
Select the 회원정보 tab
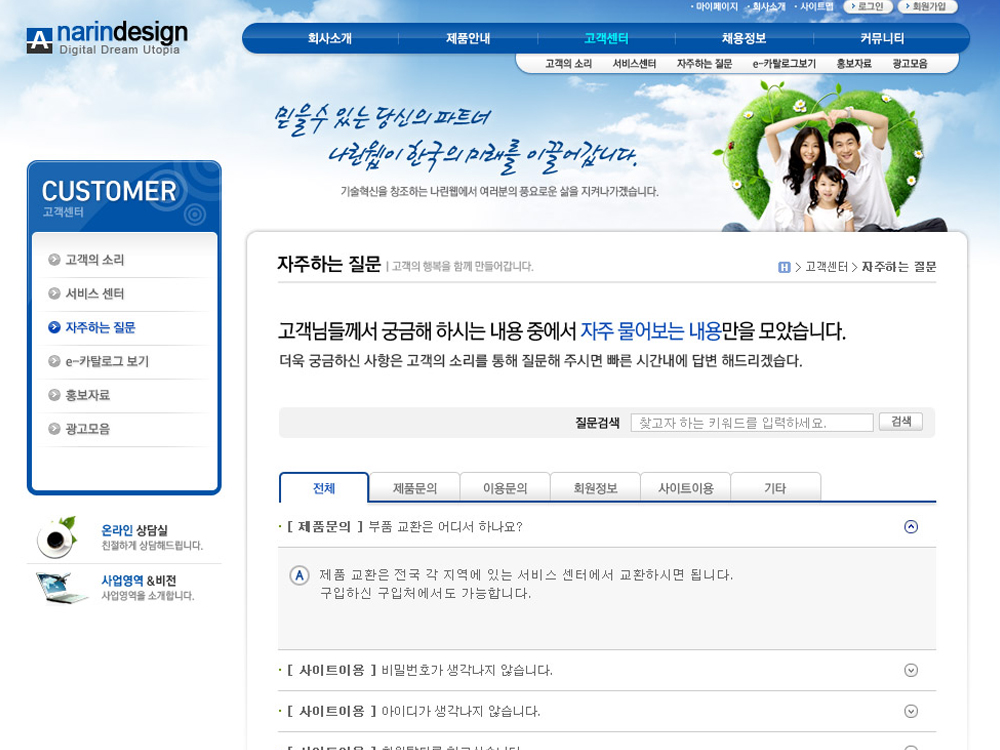595,488
